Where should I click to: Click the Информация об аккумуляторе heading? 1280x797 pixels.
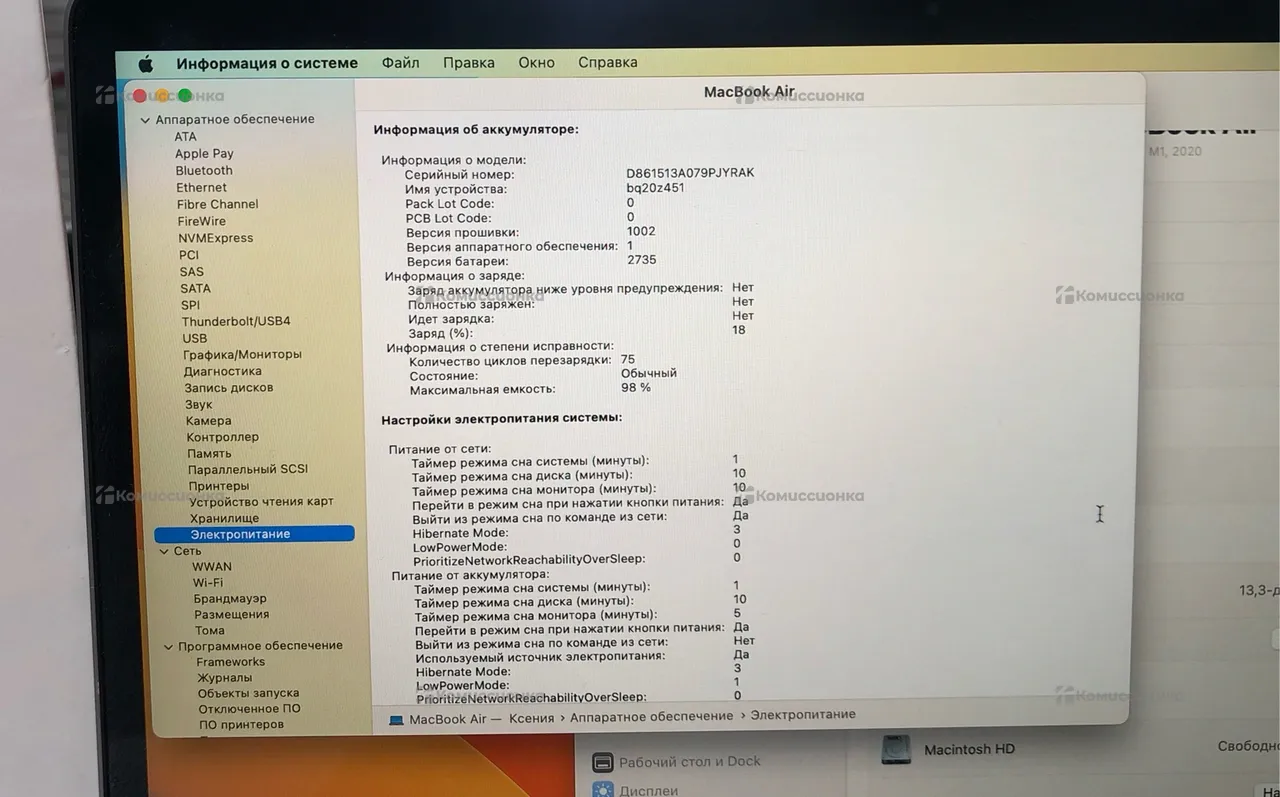point(476,130)
